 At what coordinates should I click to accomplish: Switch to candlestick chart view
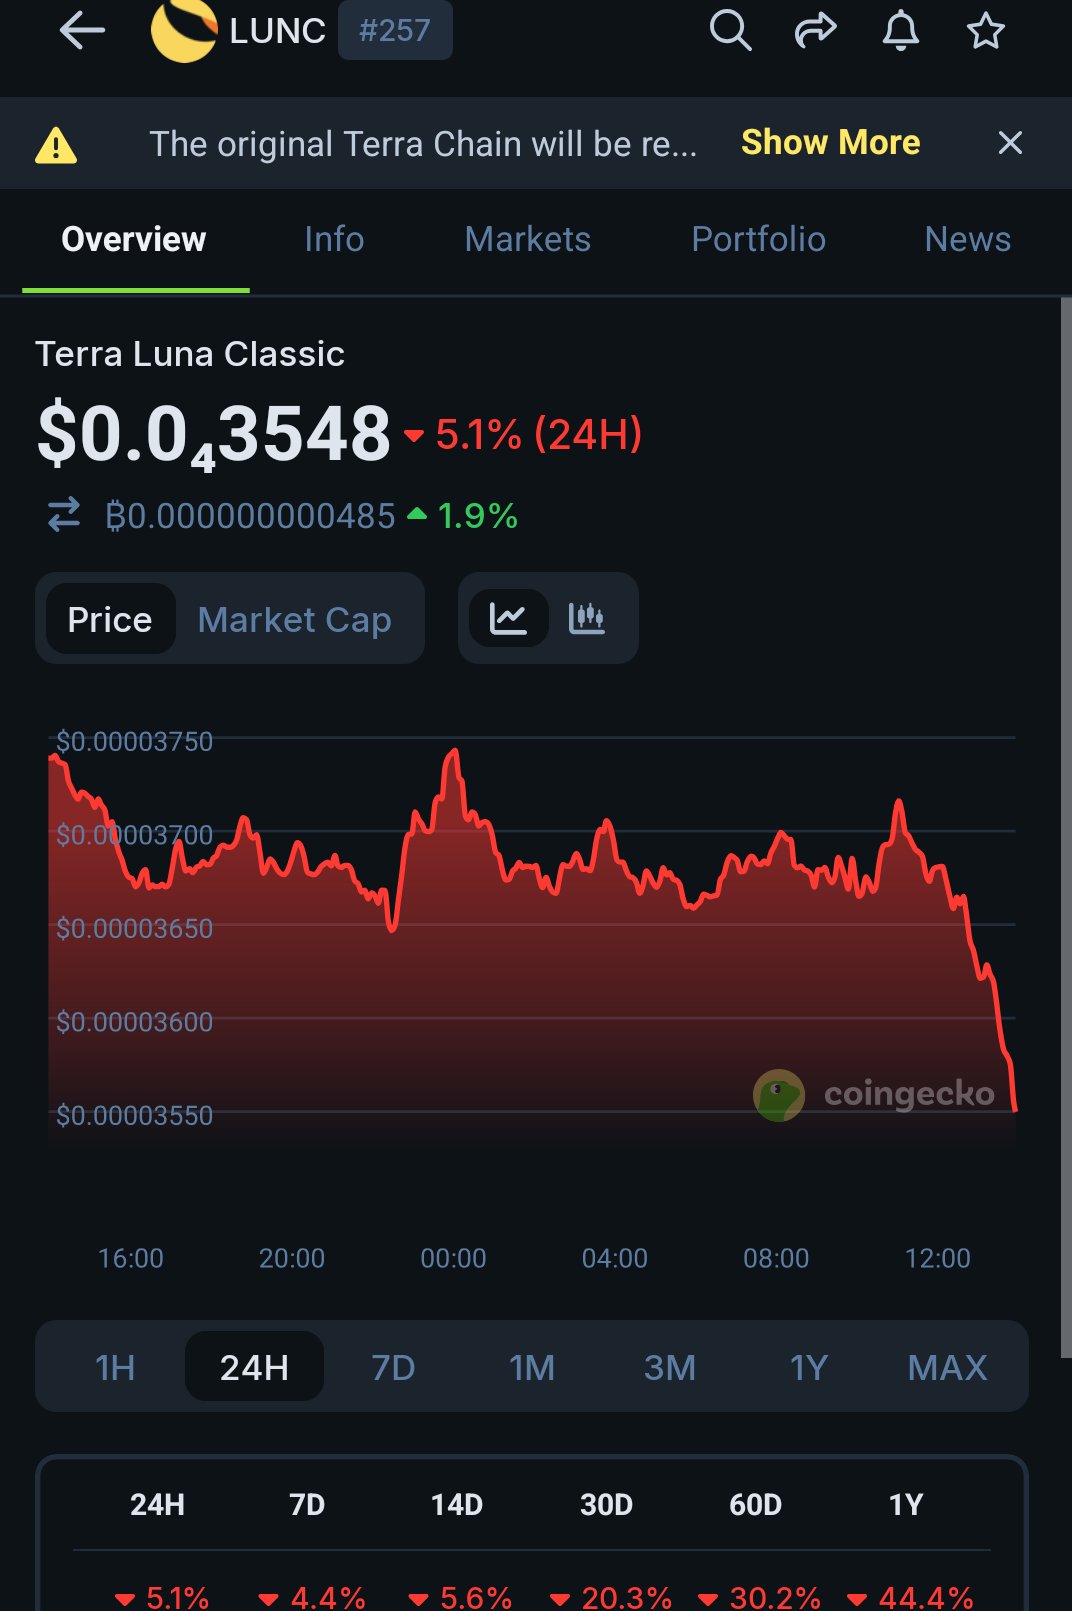coord(587,619)
